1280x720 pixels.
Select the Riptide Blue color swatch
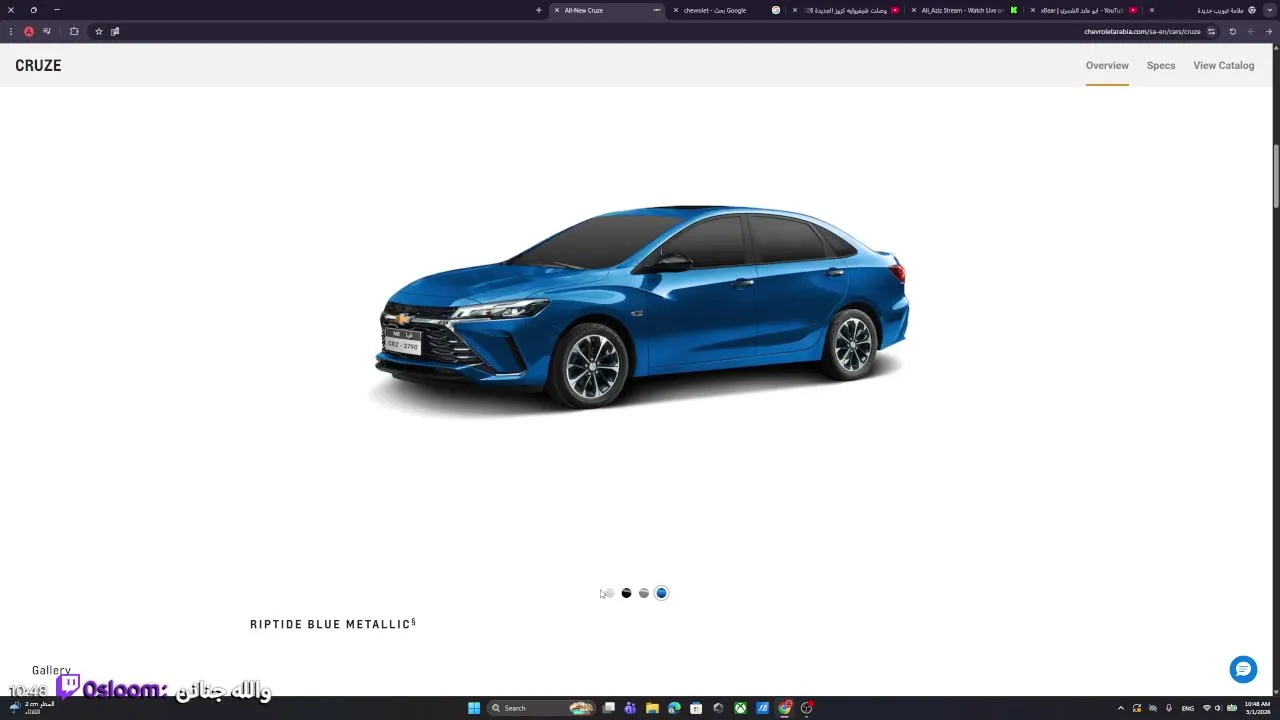(661, 593)
